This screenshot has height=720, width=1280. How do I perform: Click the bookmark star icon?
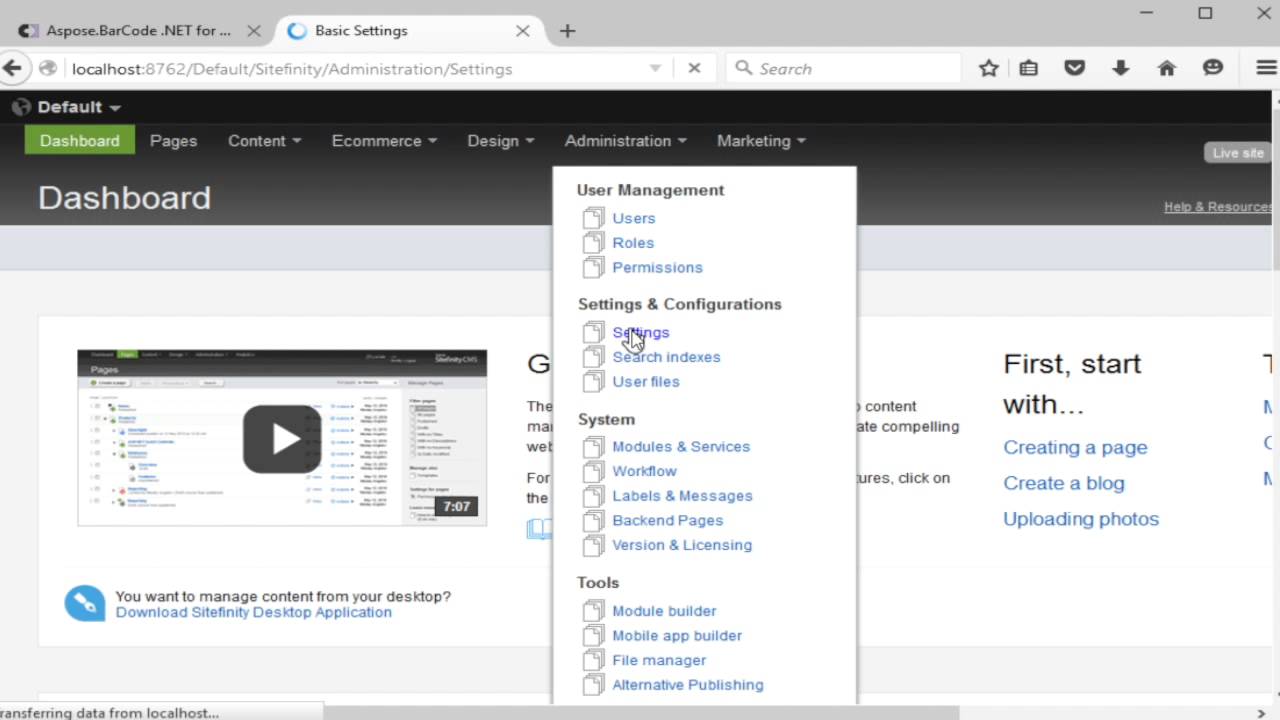click(x=989, y=68)
